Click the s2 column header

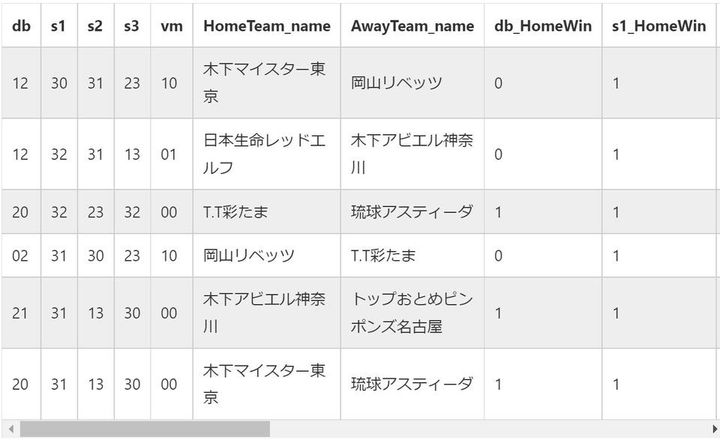click(x=95, y=27)
